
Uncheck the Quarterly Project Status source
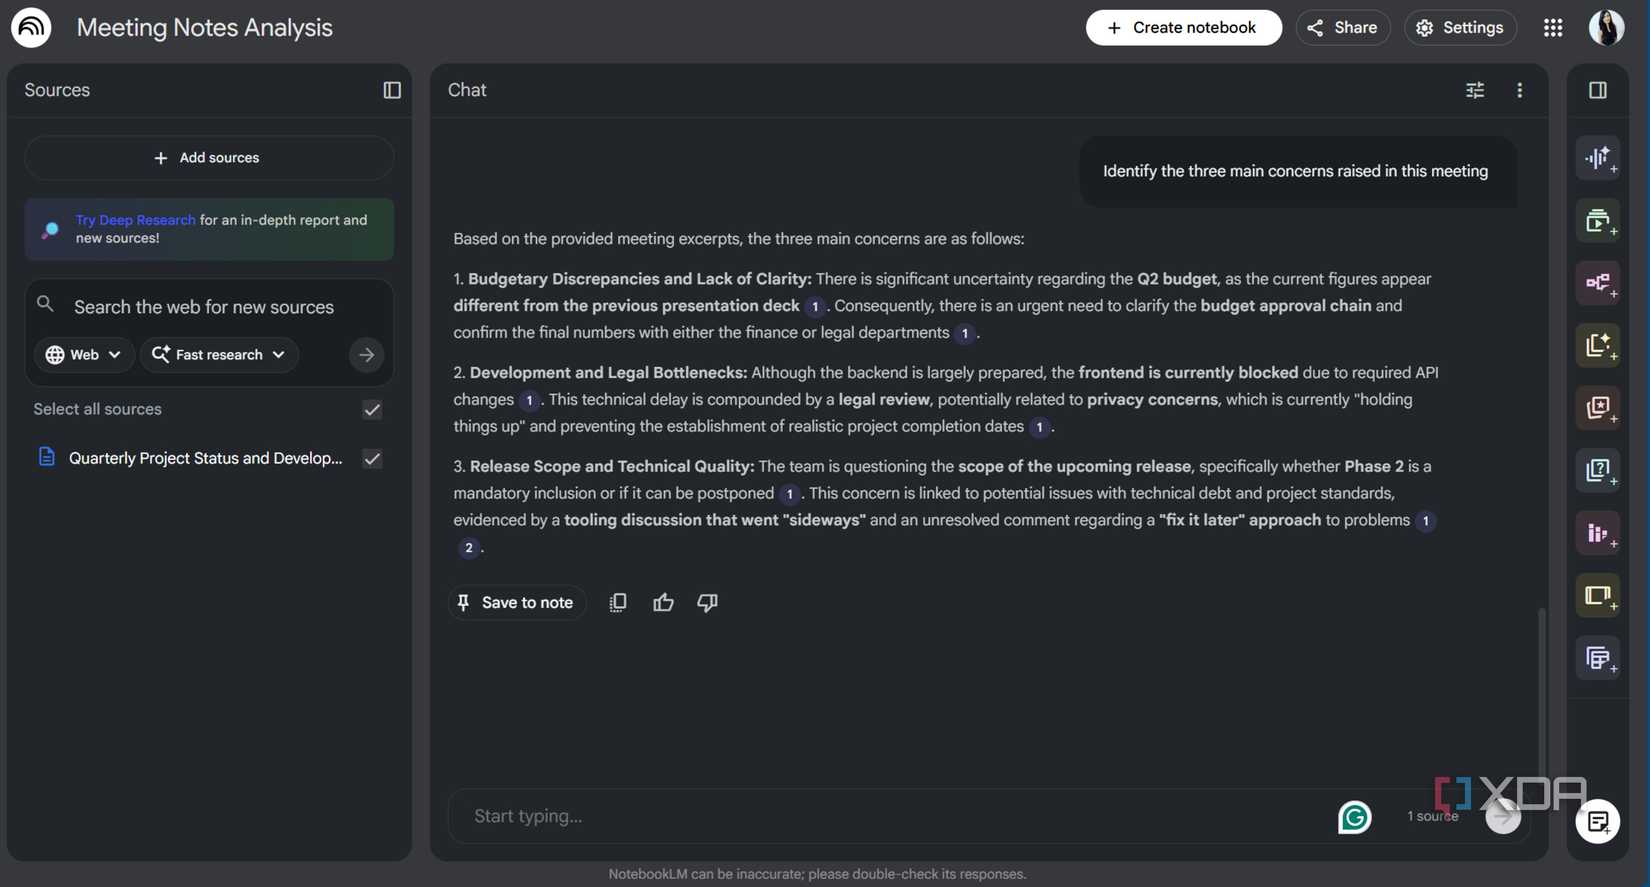(371, 458)
